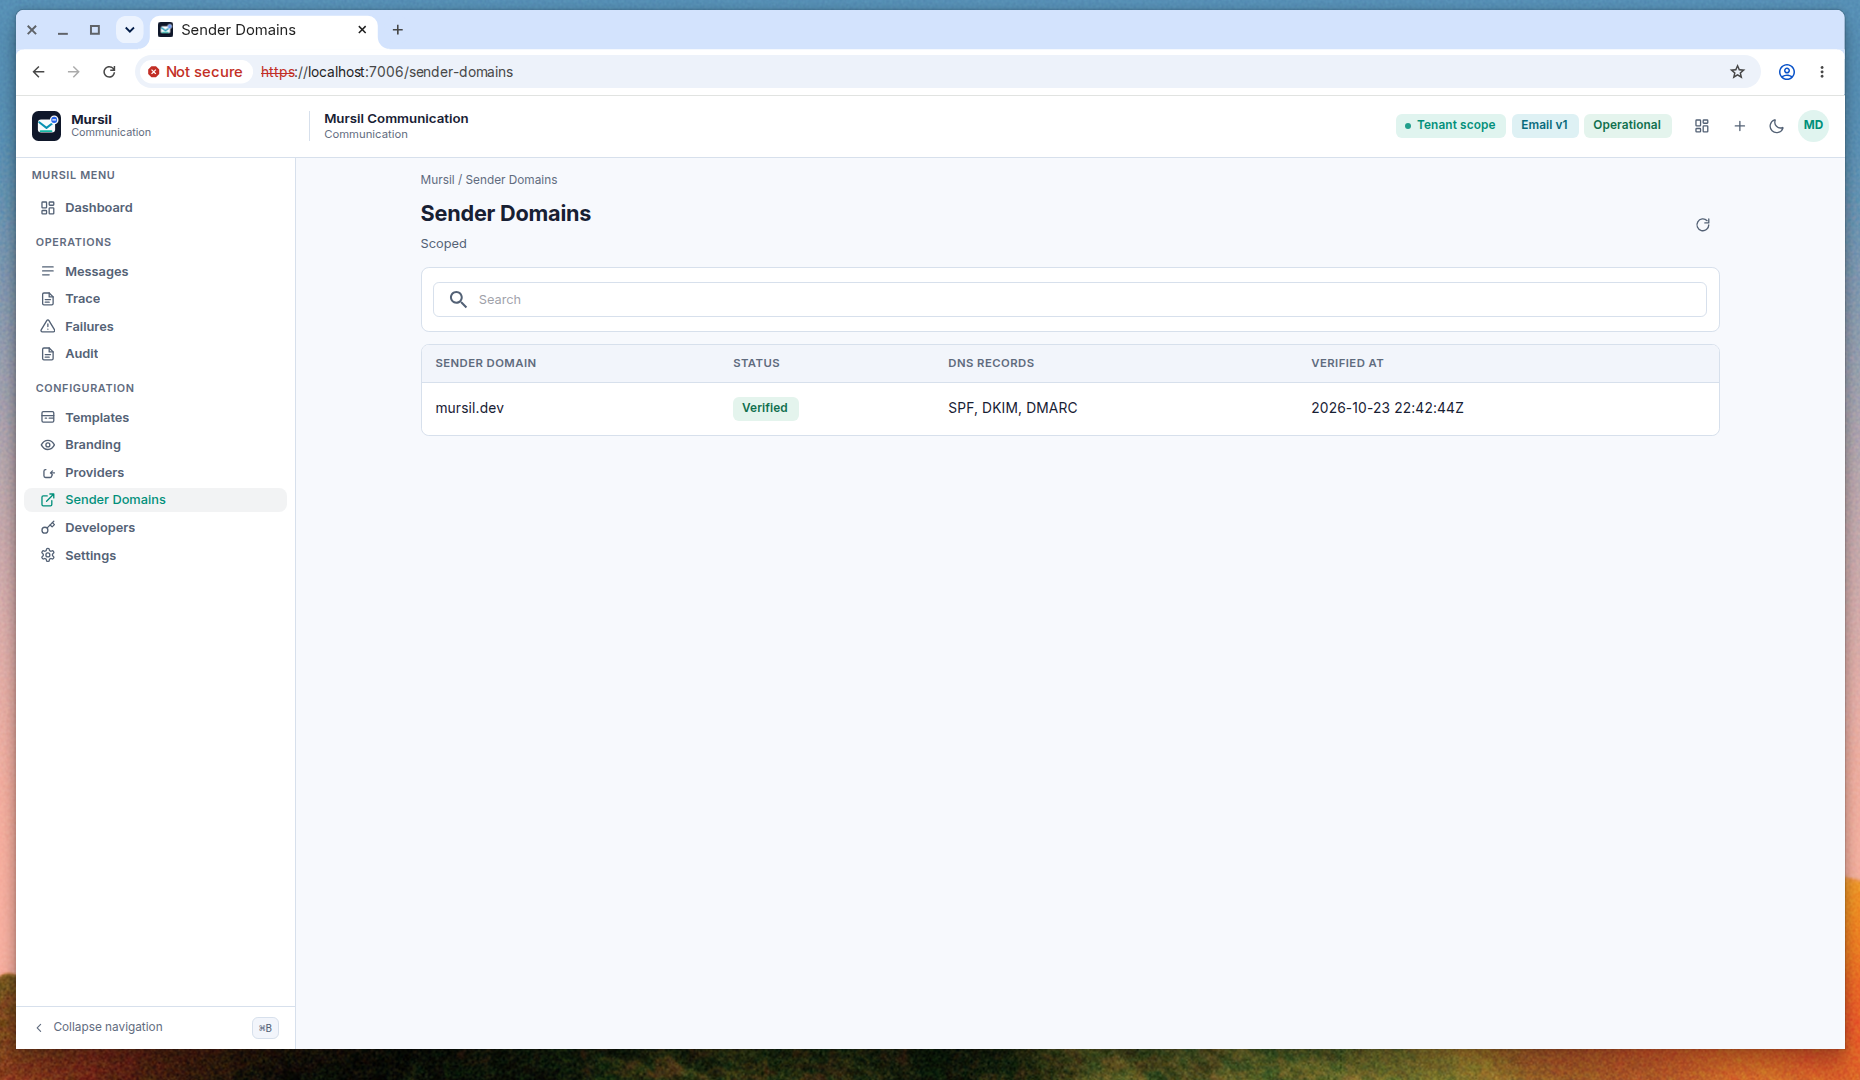Open the tab search dropdown arrow

[130, 30]
